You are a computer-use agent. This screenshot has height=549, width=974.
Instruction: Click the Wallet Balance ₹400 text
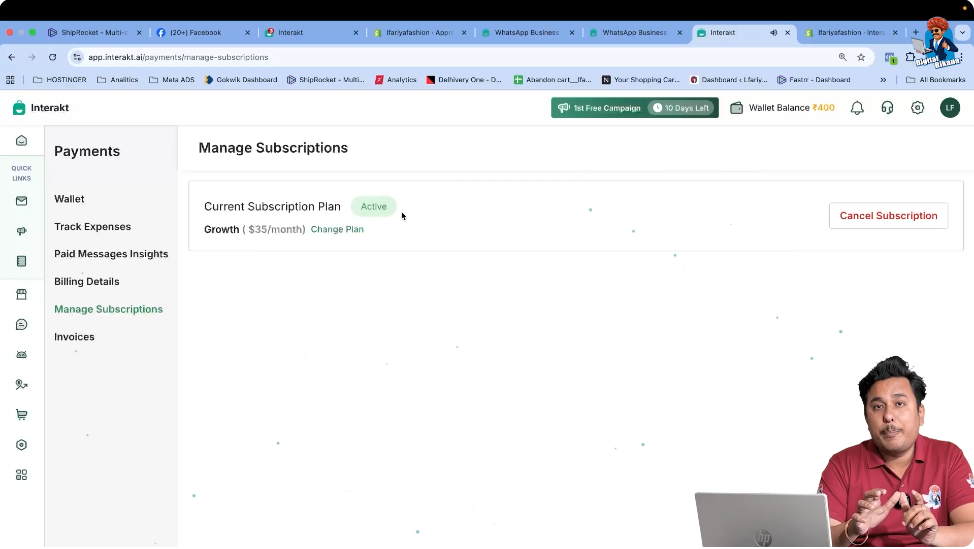point(791,108)
